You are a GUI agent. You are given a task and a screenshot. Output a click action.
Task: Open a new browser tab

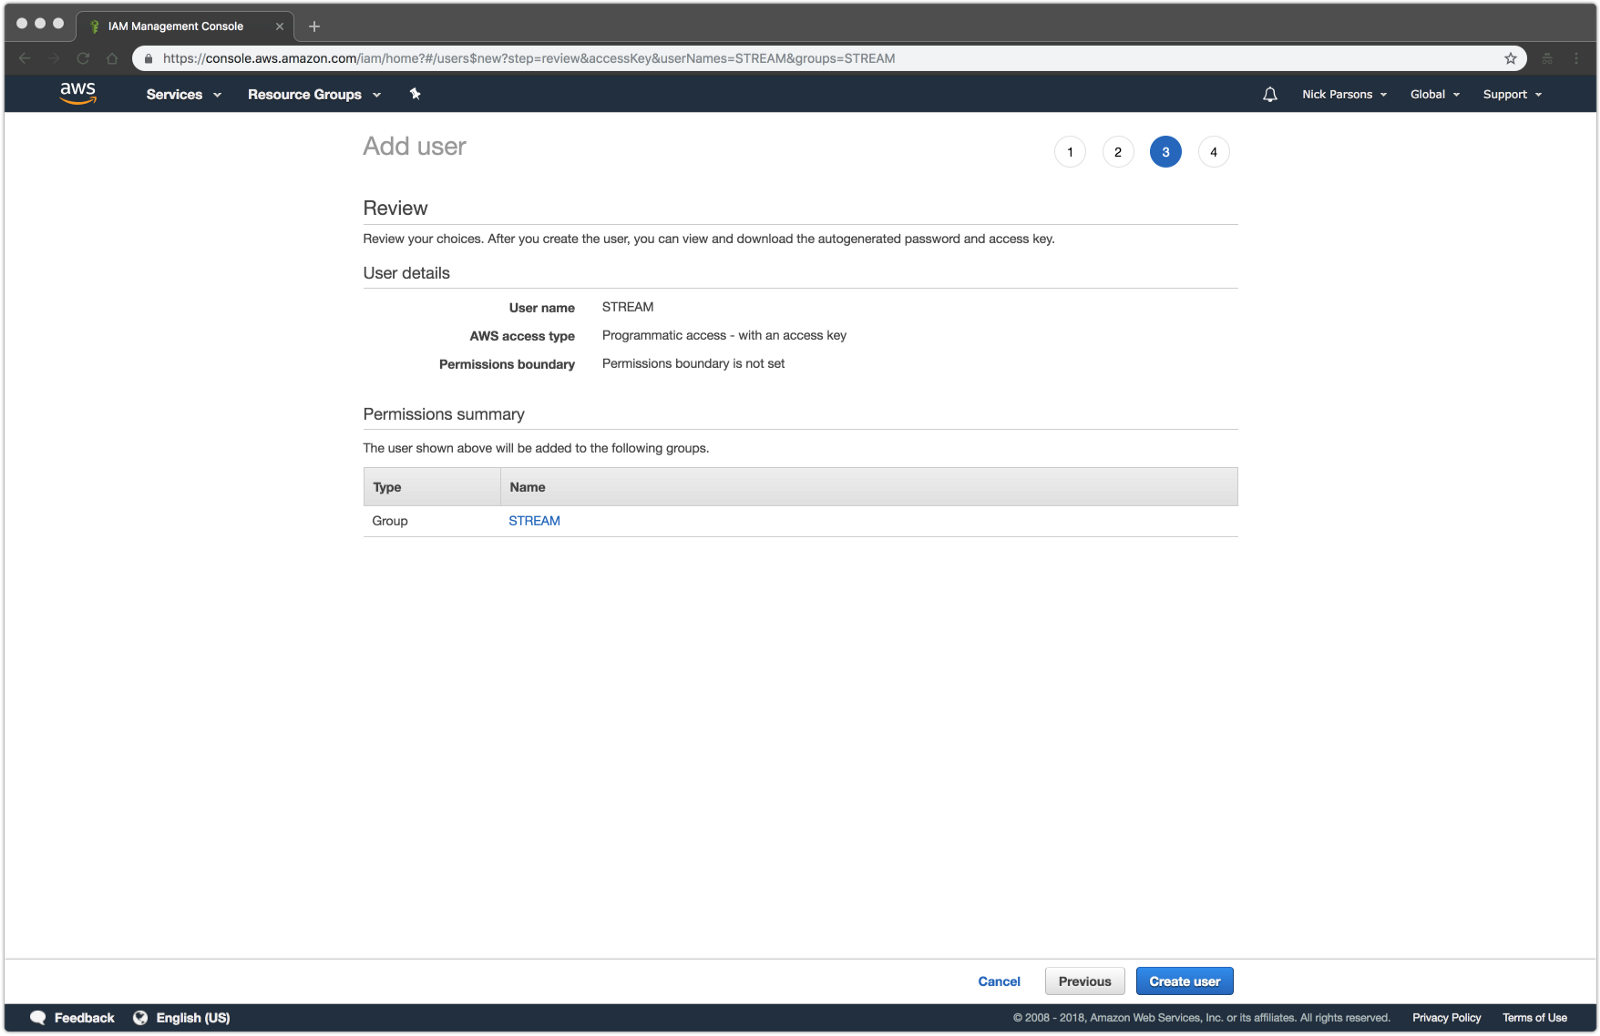(314, 26)
